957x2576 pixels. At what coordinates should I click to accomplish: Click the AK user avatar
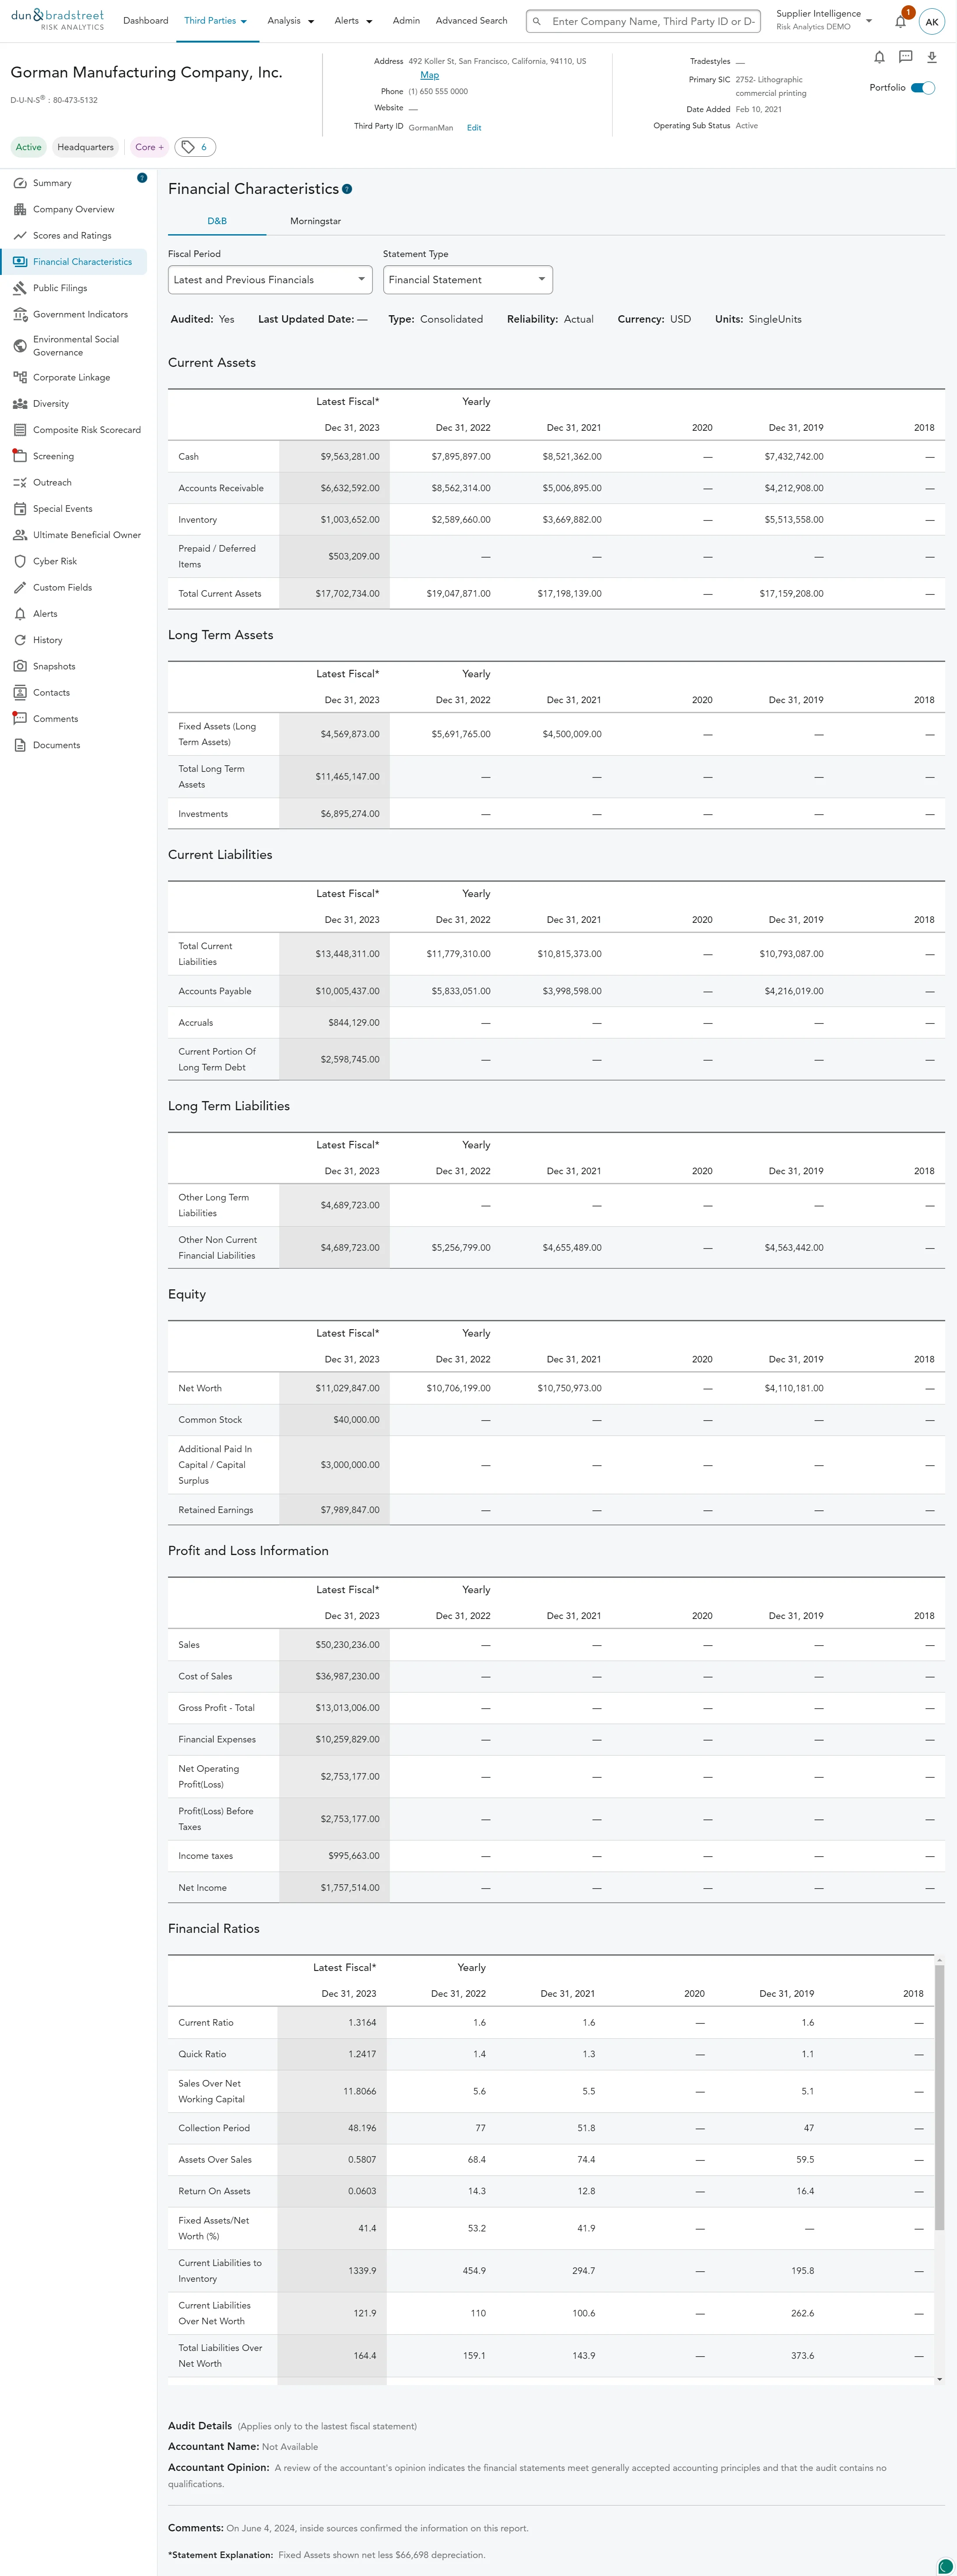(931, 22)
